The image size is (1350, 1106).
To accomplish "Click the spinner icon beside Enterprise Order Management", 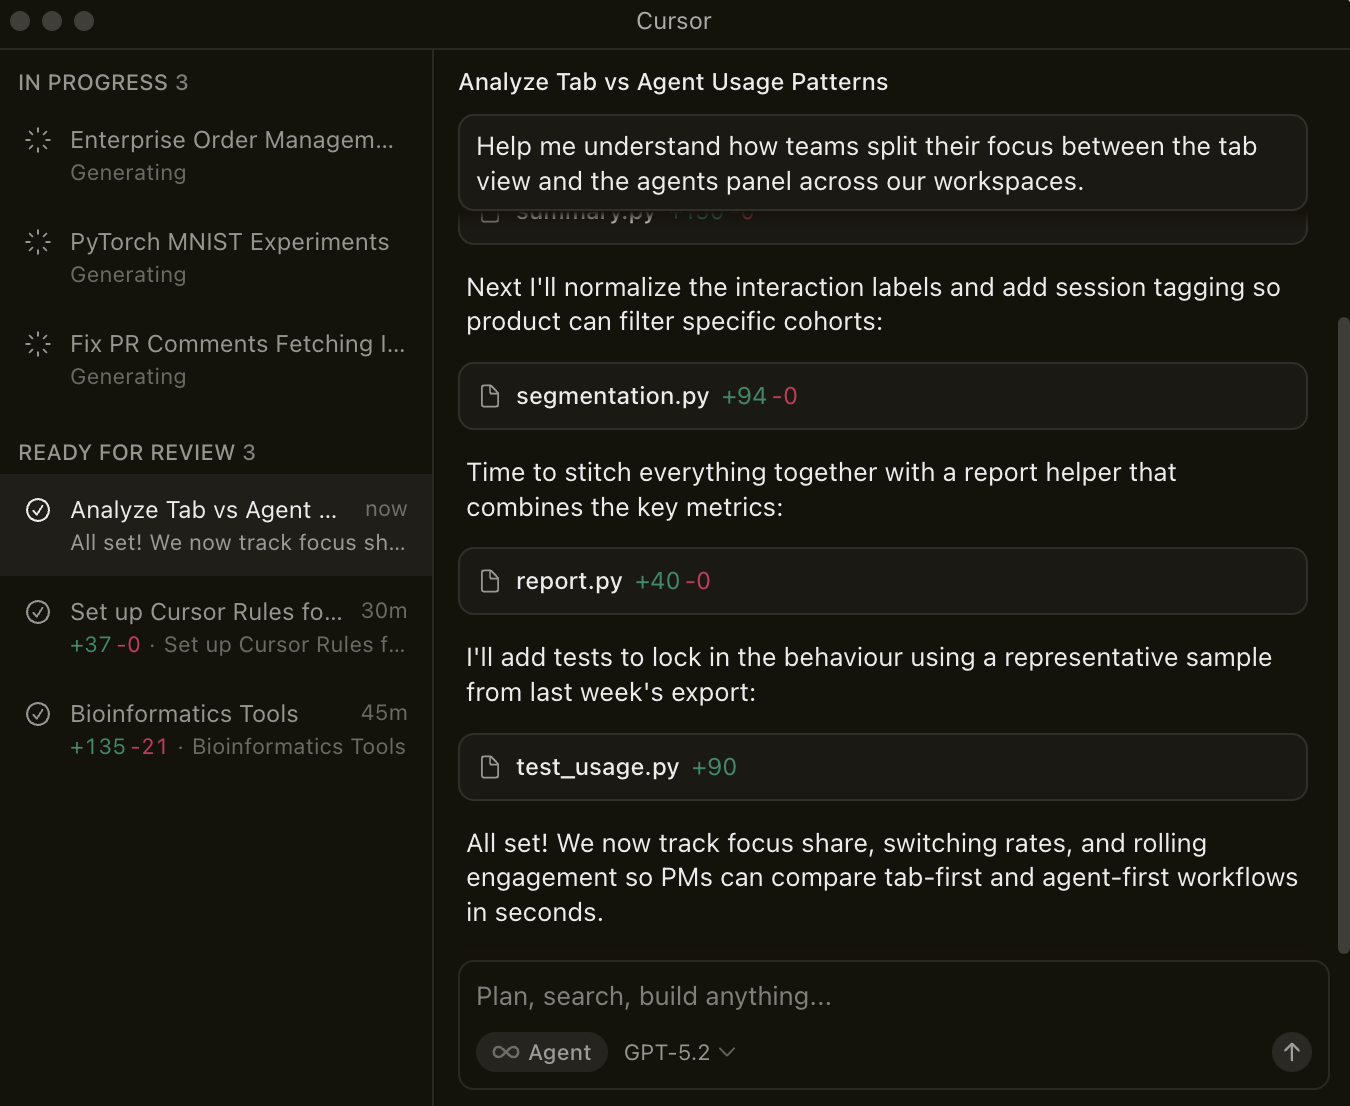I will tap(38, 140).
